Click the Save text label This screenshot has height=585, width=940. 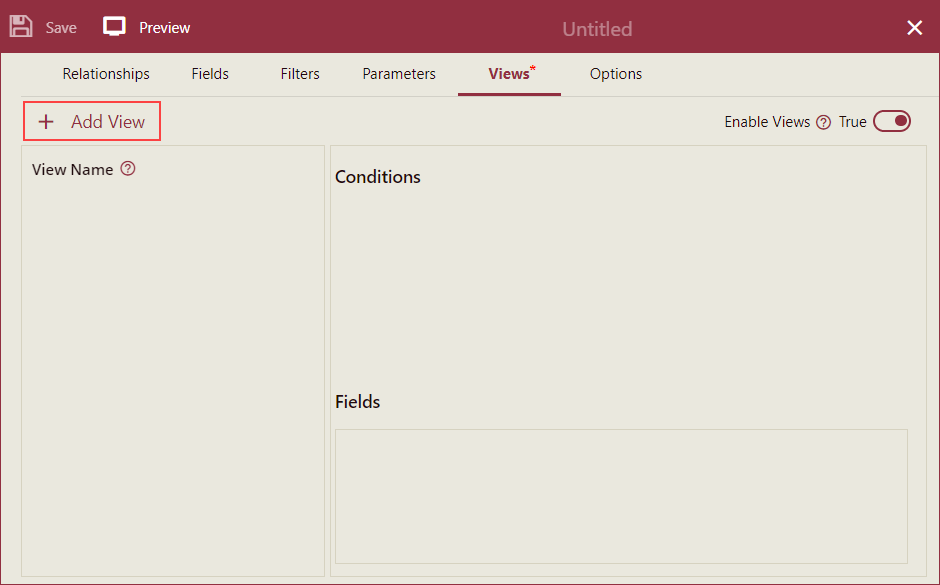(x=61, y=28)
